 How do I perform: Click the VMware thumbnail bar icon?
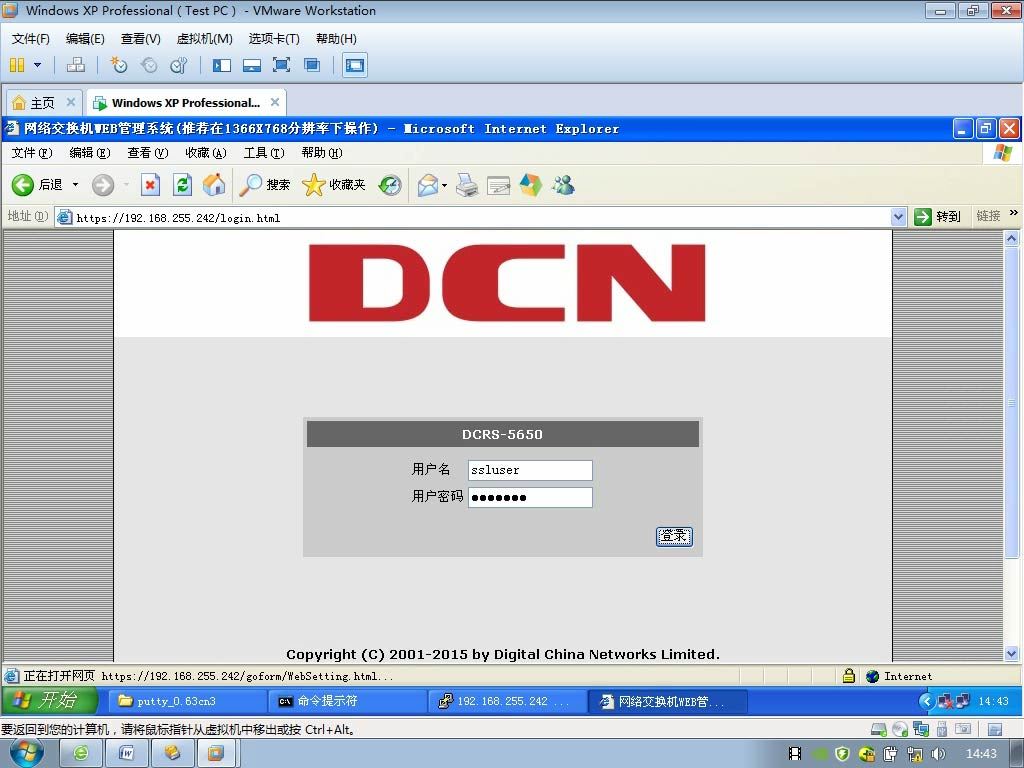click(x=251, y=65)
